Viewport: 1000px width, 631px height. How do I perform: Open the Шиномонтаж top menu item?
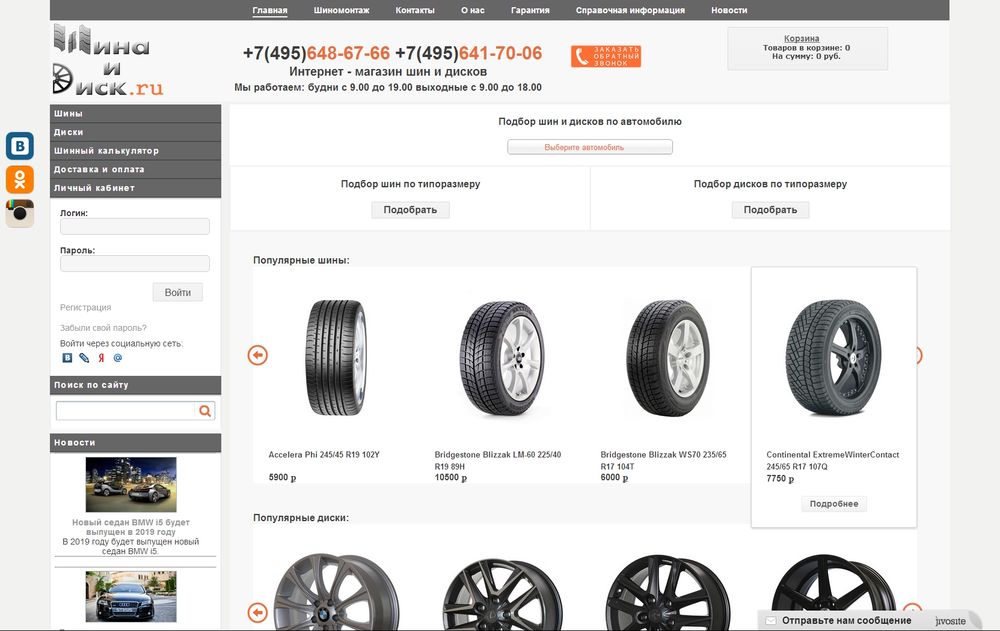(341, 10)
